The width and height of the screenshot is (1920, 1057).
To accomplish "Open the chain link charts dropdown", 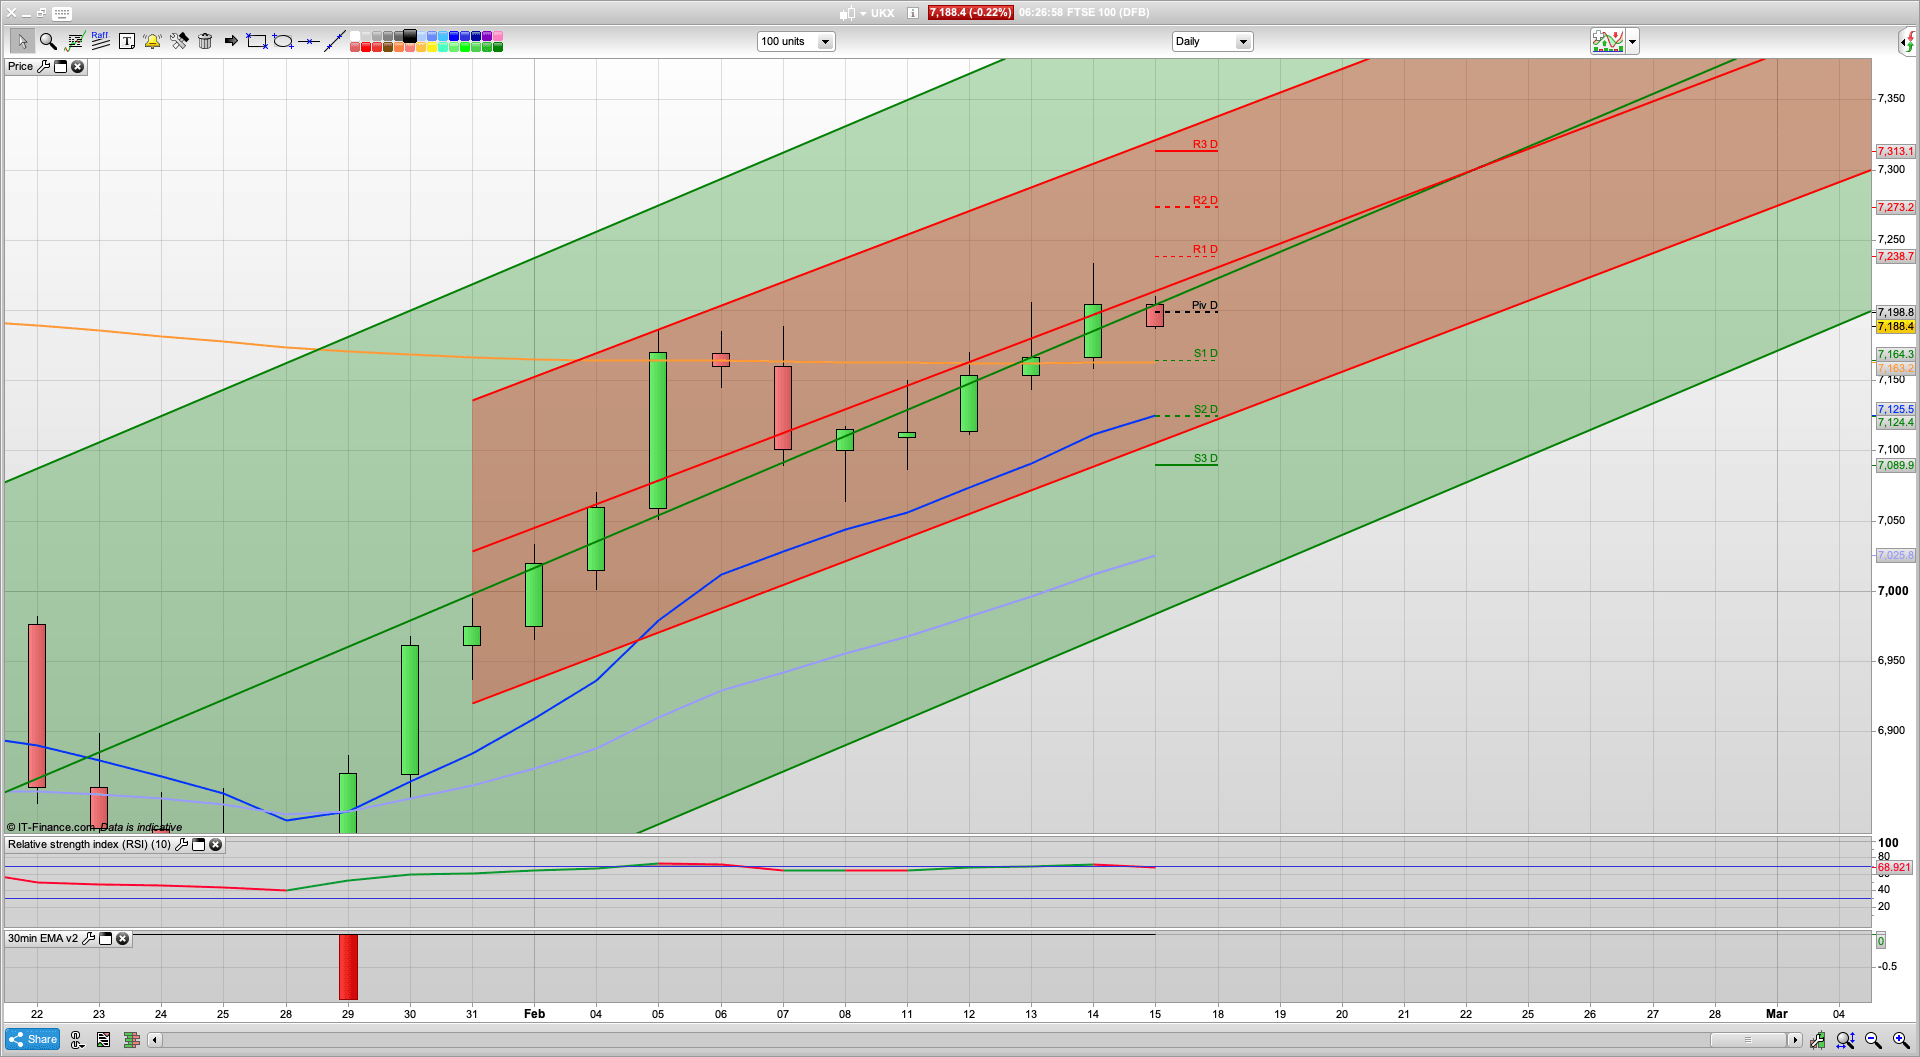I will [x=77, y=1040].
